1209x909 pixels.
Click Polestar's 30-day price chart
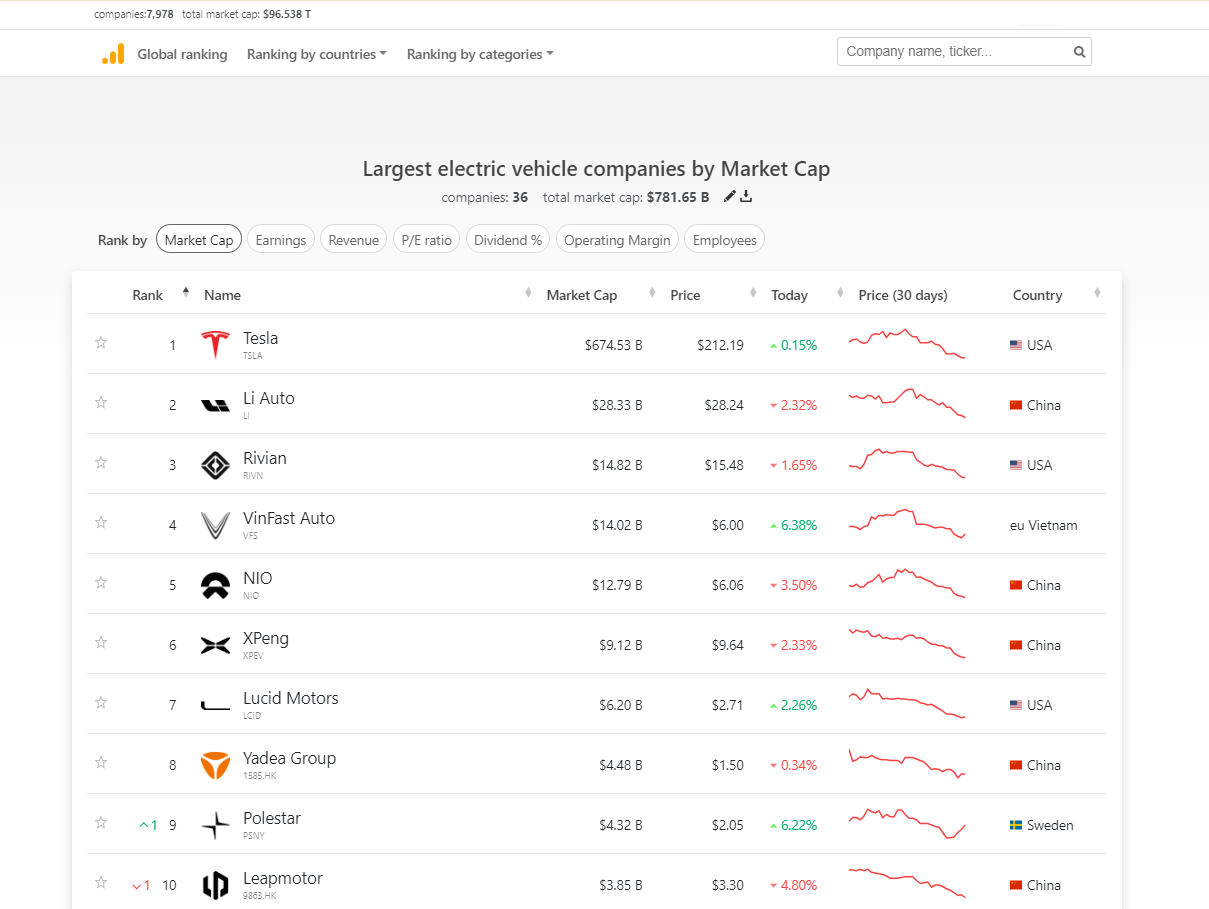pyautogui.click(x=907, y=823)
